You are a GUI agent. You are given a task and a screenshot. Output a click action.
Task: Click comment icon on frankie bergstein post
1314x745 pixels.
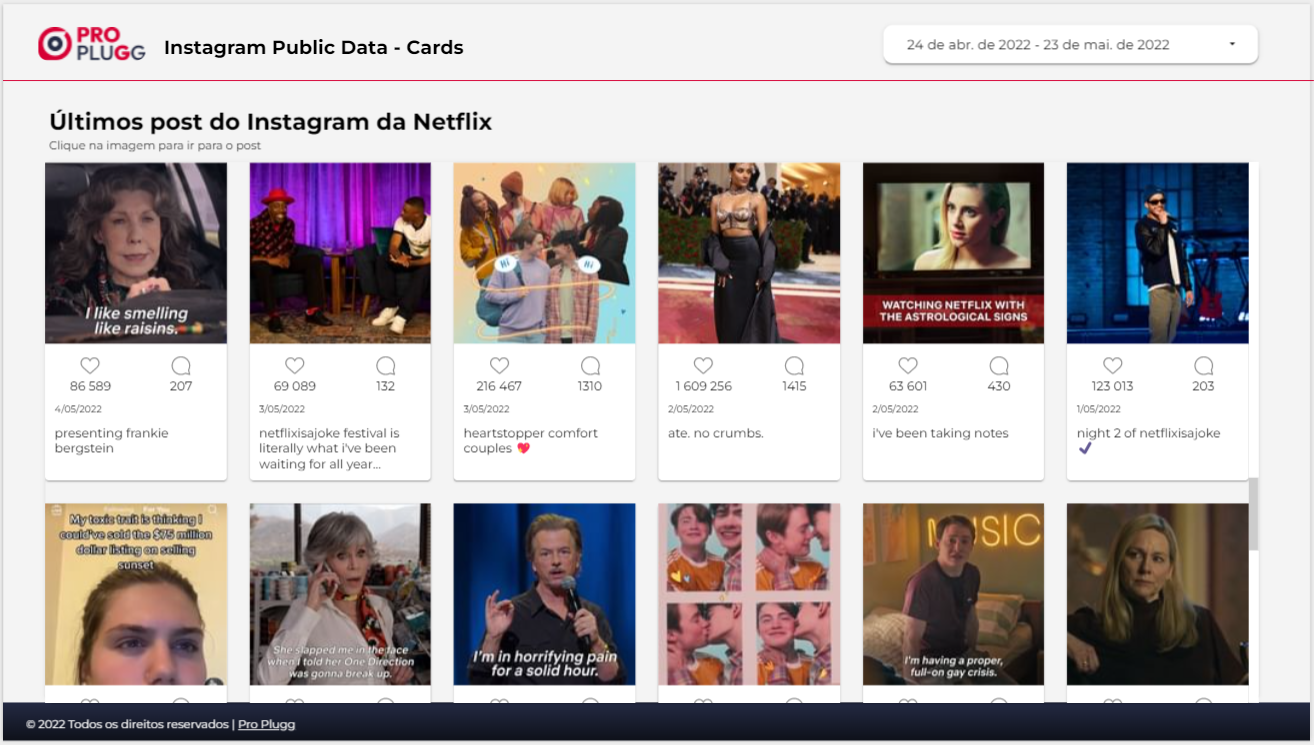[181, 365]
